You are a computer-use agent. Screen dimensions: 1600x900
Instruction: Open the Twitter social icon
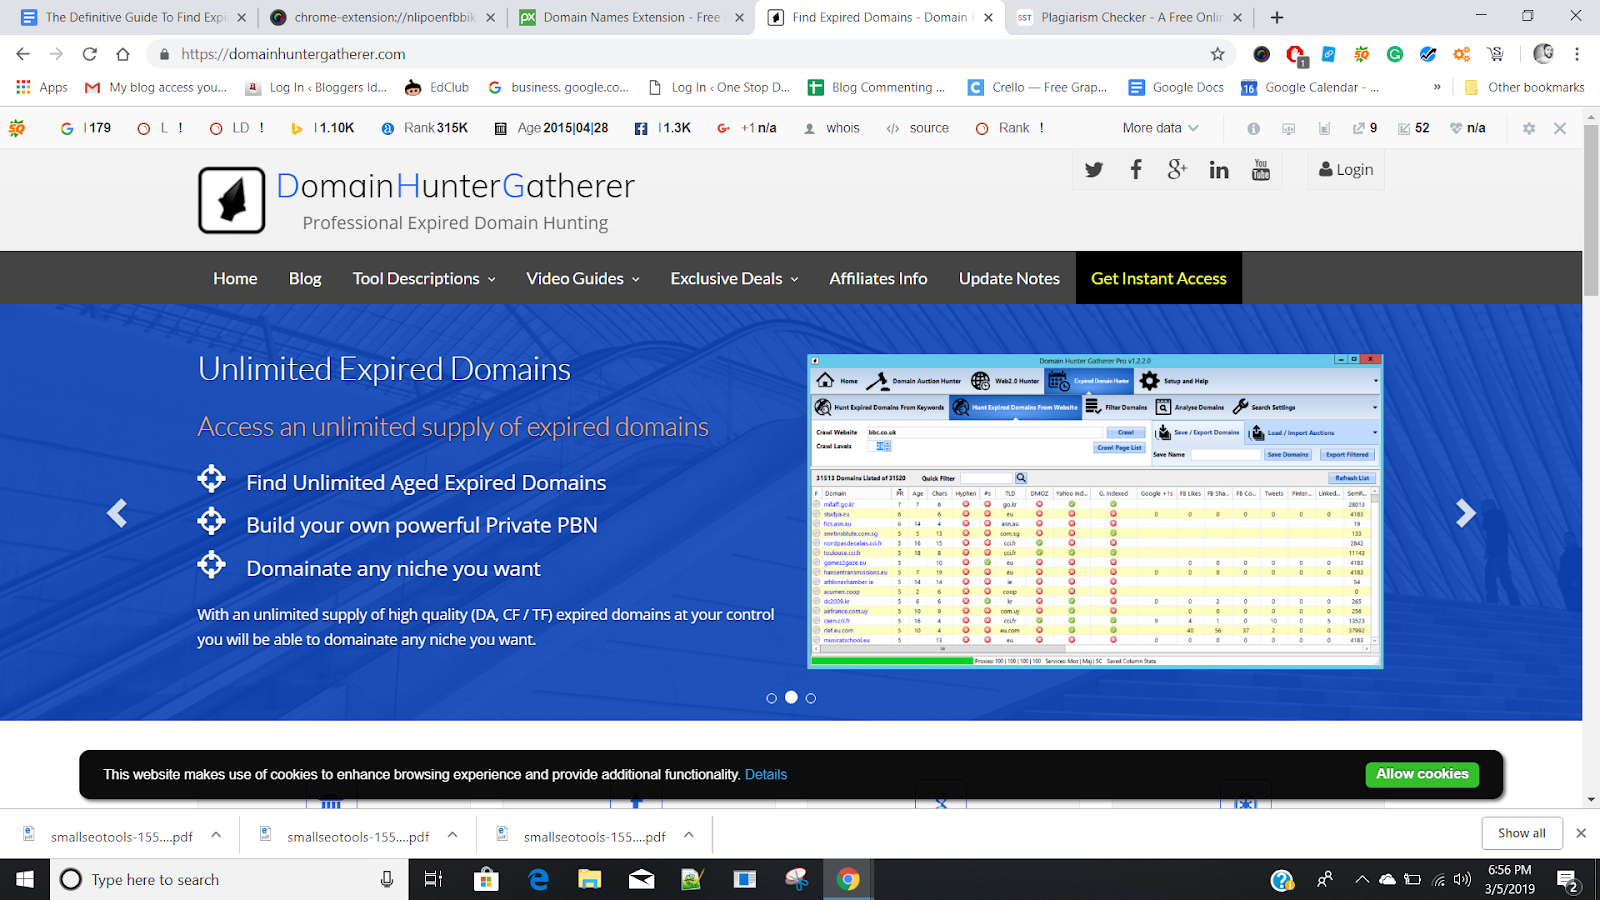coord(1094,170)
